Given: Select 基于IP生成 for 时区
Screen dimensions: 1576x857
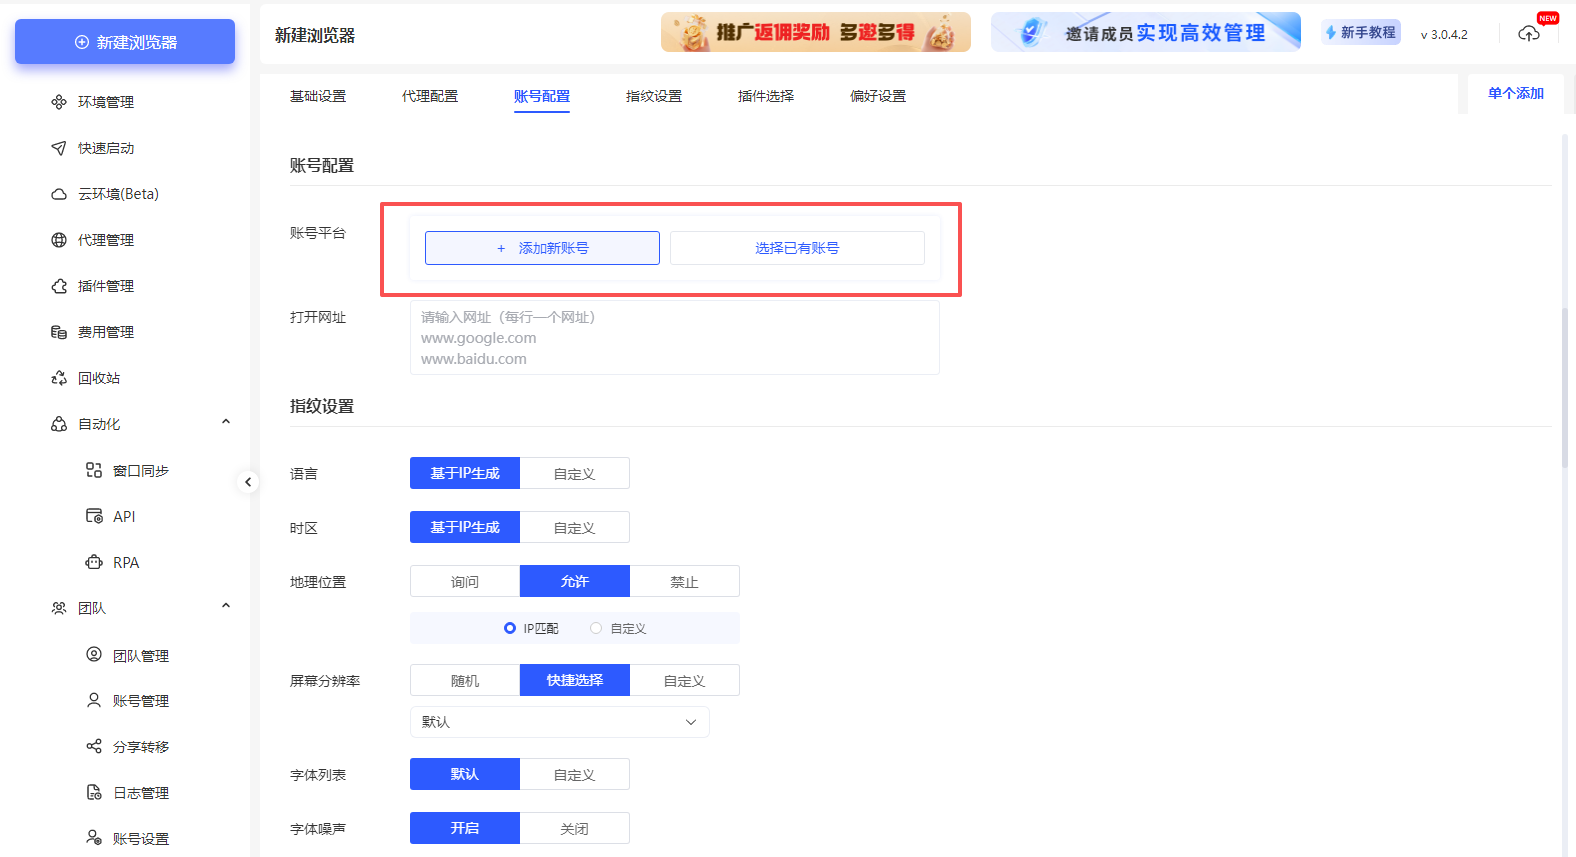Looking at the screenshot, I should coord(465,527).
